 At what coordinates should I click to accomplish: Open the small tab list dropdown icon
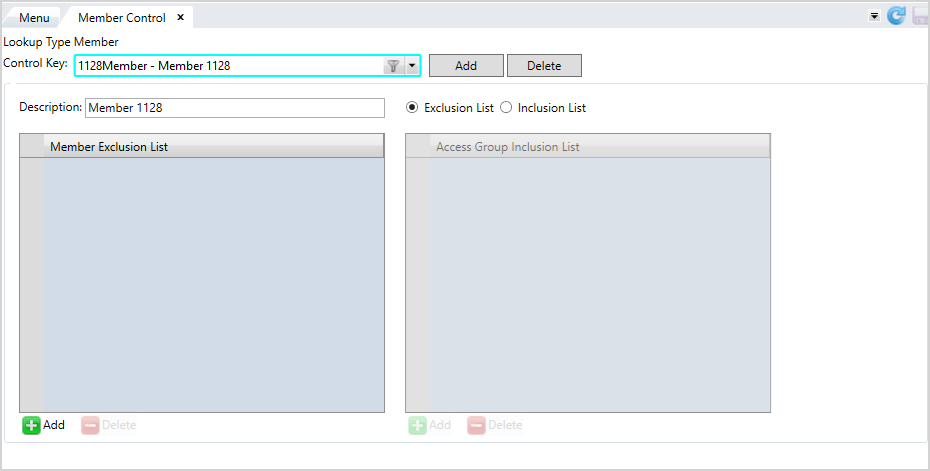pos(874,16)
